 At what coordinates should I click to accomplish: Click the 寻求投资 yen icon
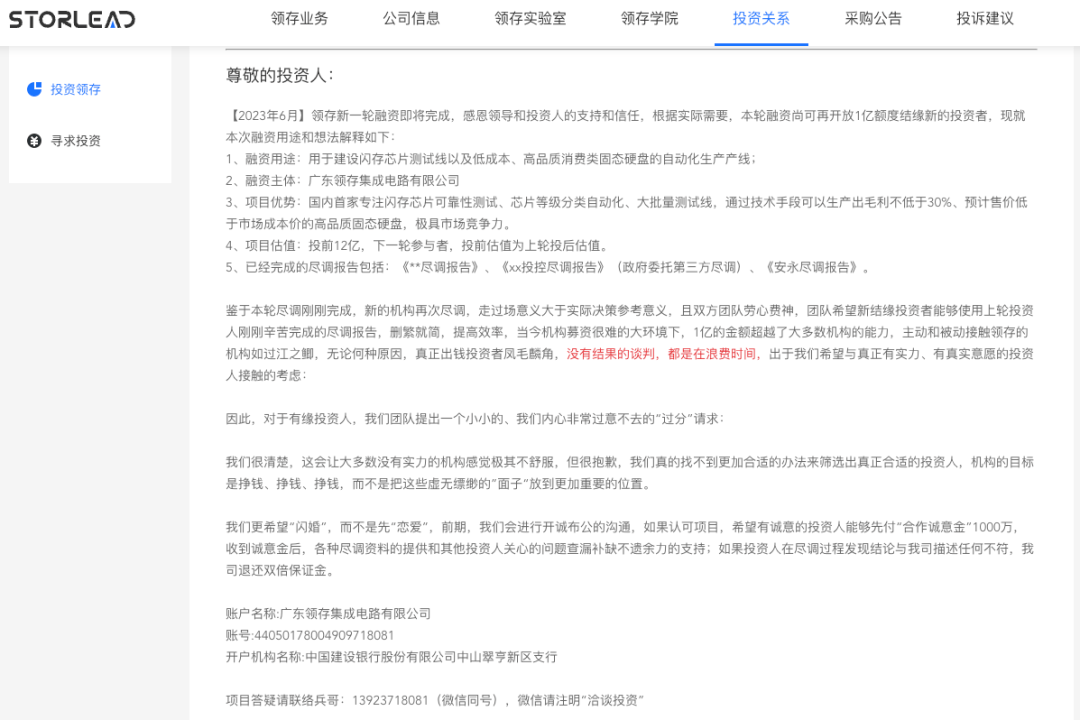coord(34,141)
